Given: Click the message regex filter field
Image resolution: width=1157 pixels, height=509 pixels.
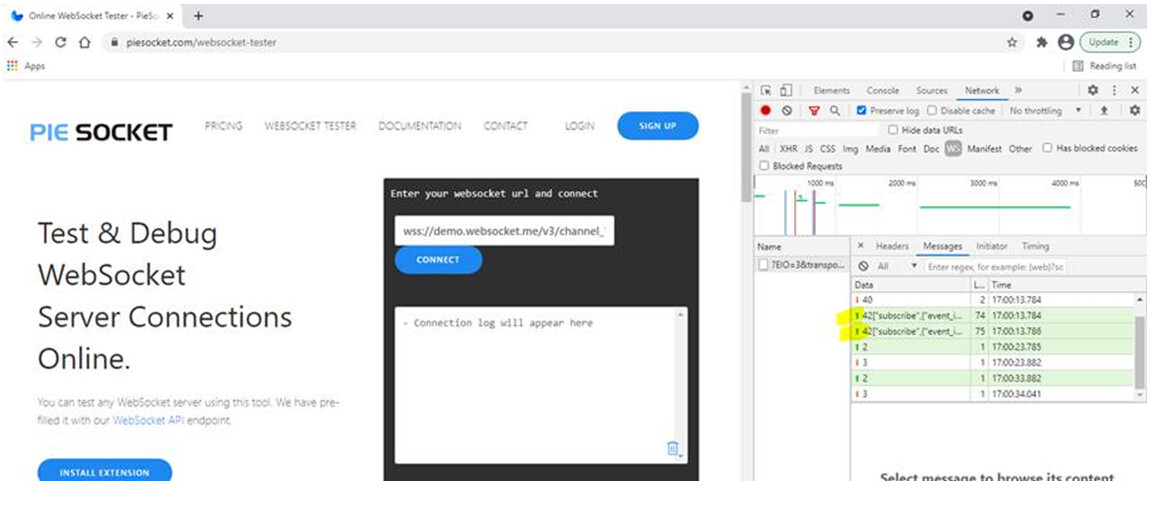Looking at the screenshot, I should point(996,266).
